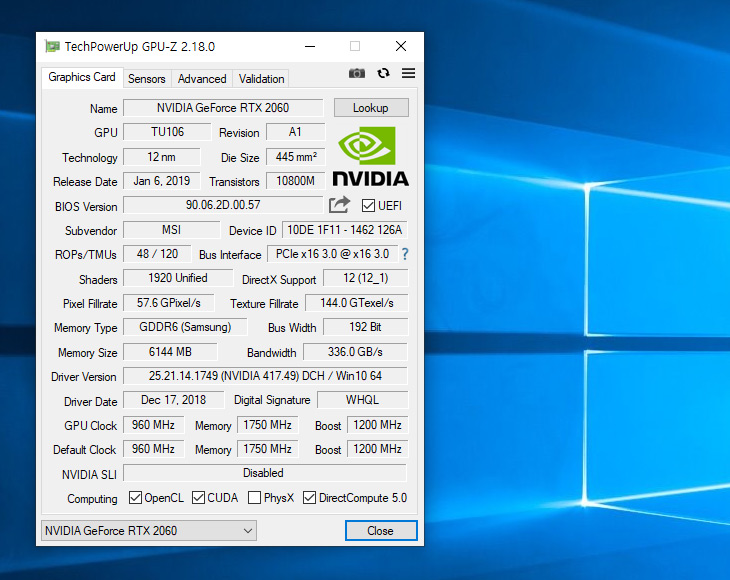Select the Graphics Card tab

pos(82,77)
